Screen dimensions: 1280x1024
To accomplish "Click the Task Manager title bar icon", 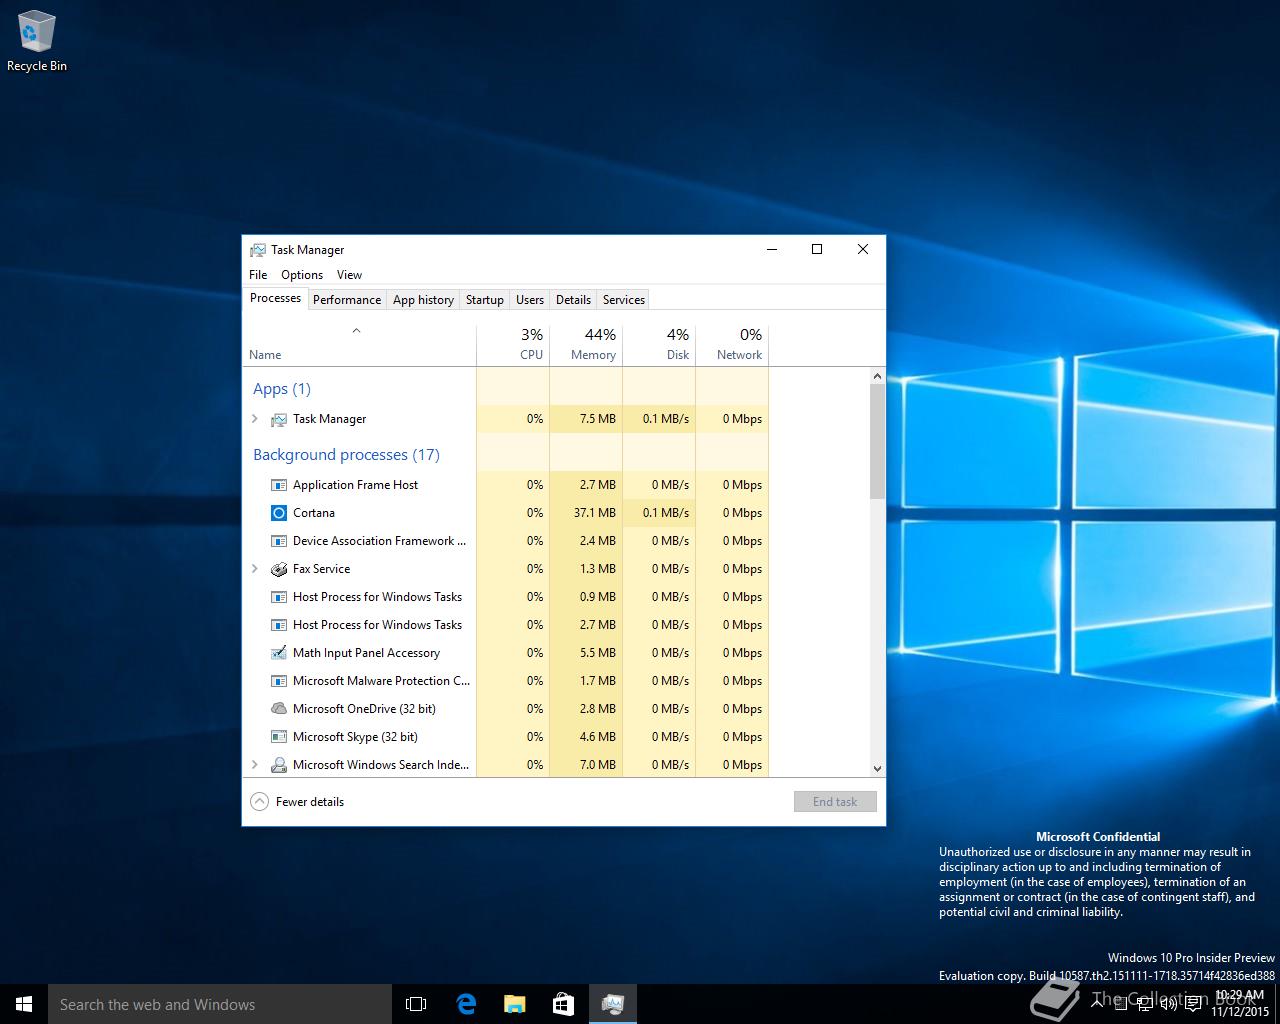I will tap(258, 250).
